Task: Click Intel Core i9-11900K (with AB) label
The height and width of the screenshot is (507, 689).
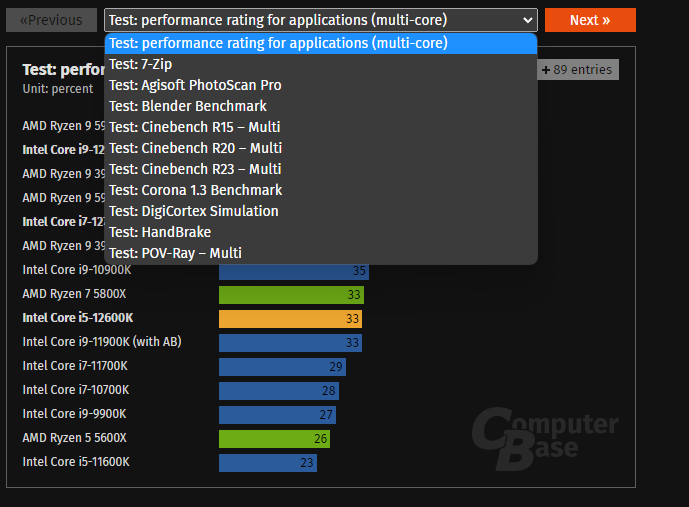Action: pos(102,342)
